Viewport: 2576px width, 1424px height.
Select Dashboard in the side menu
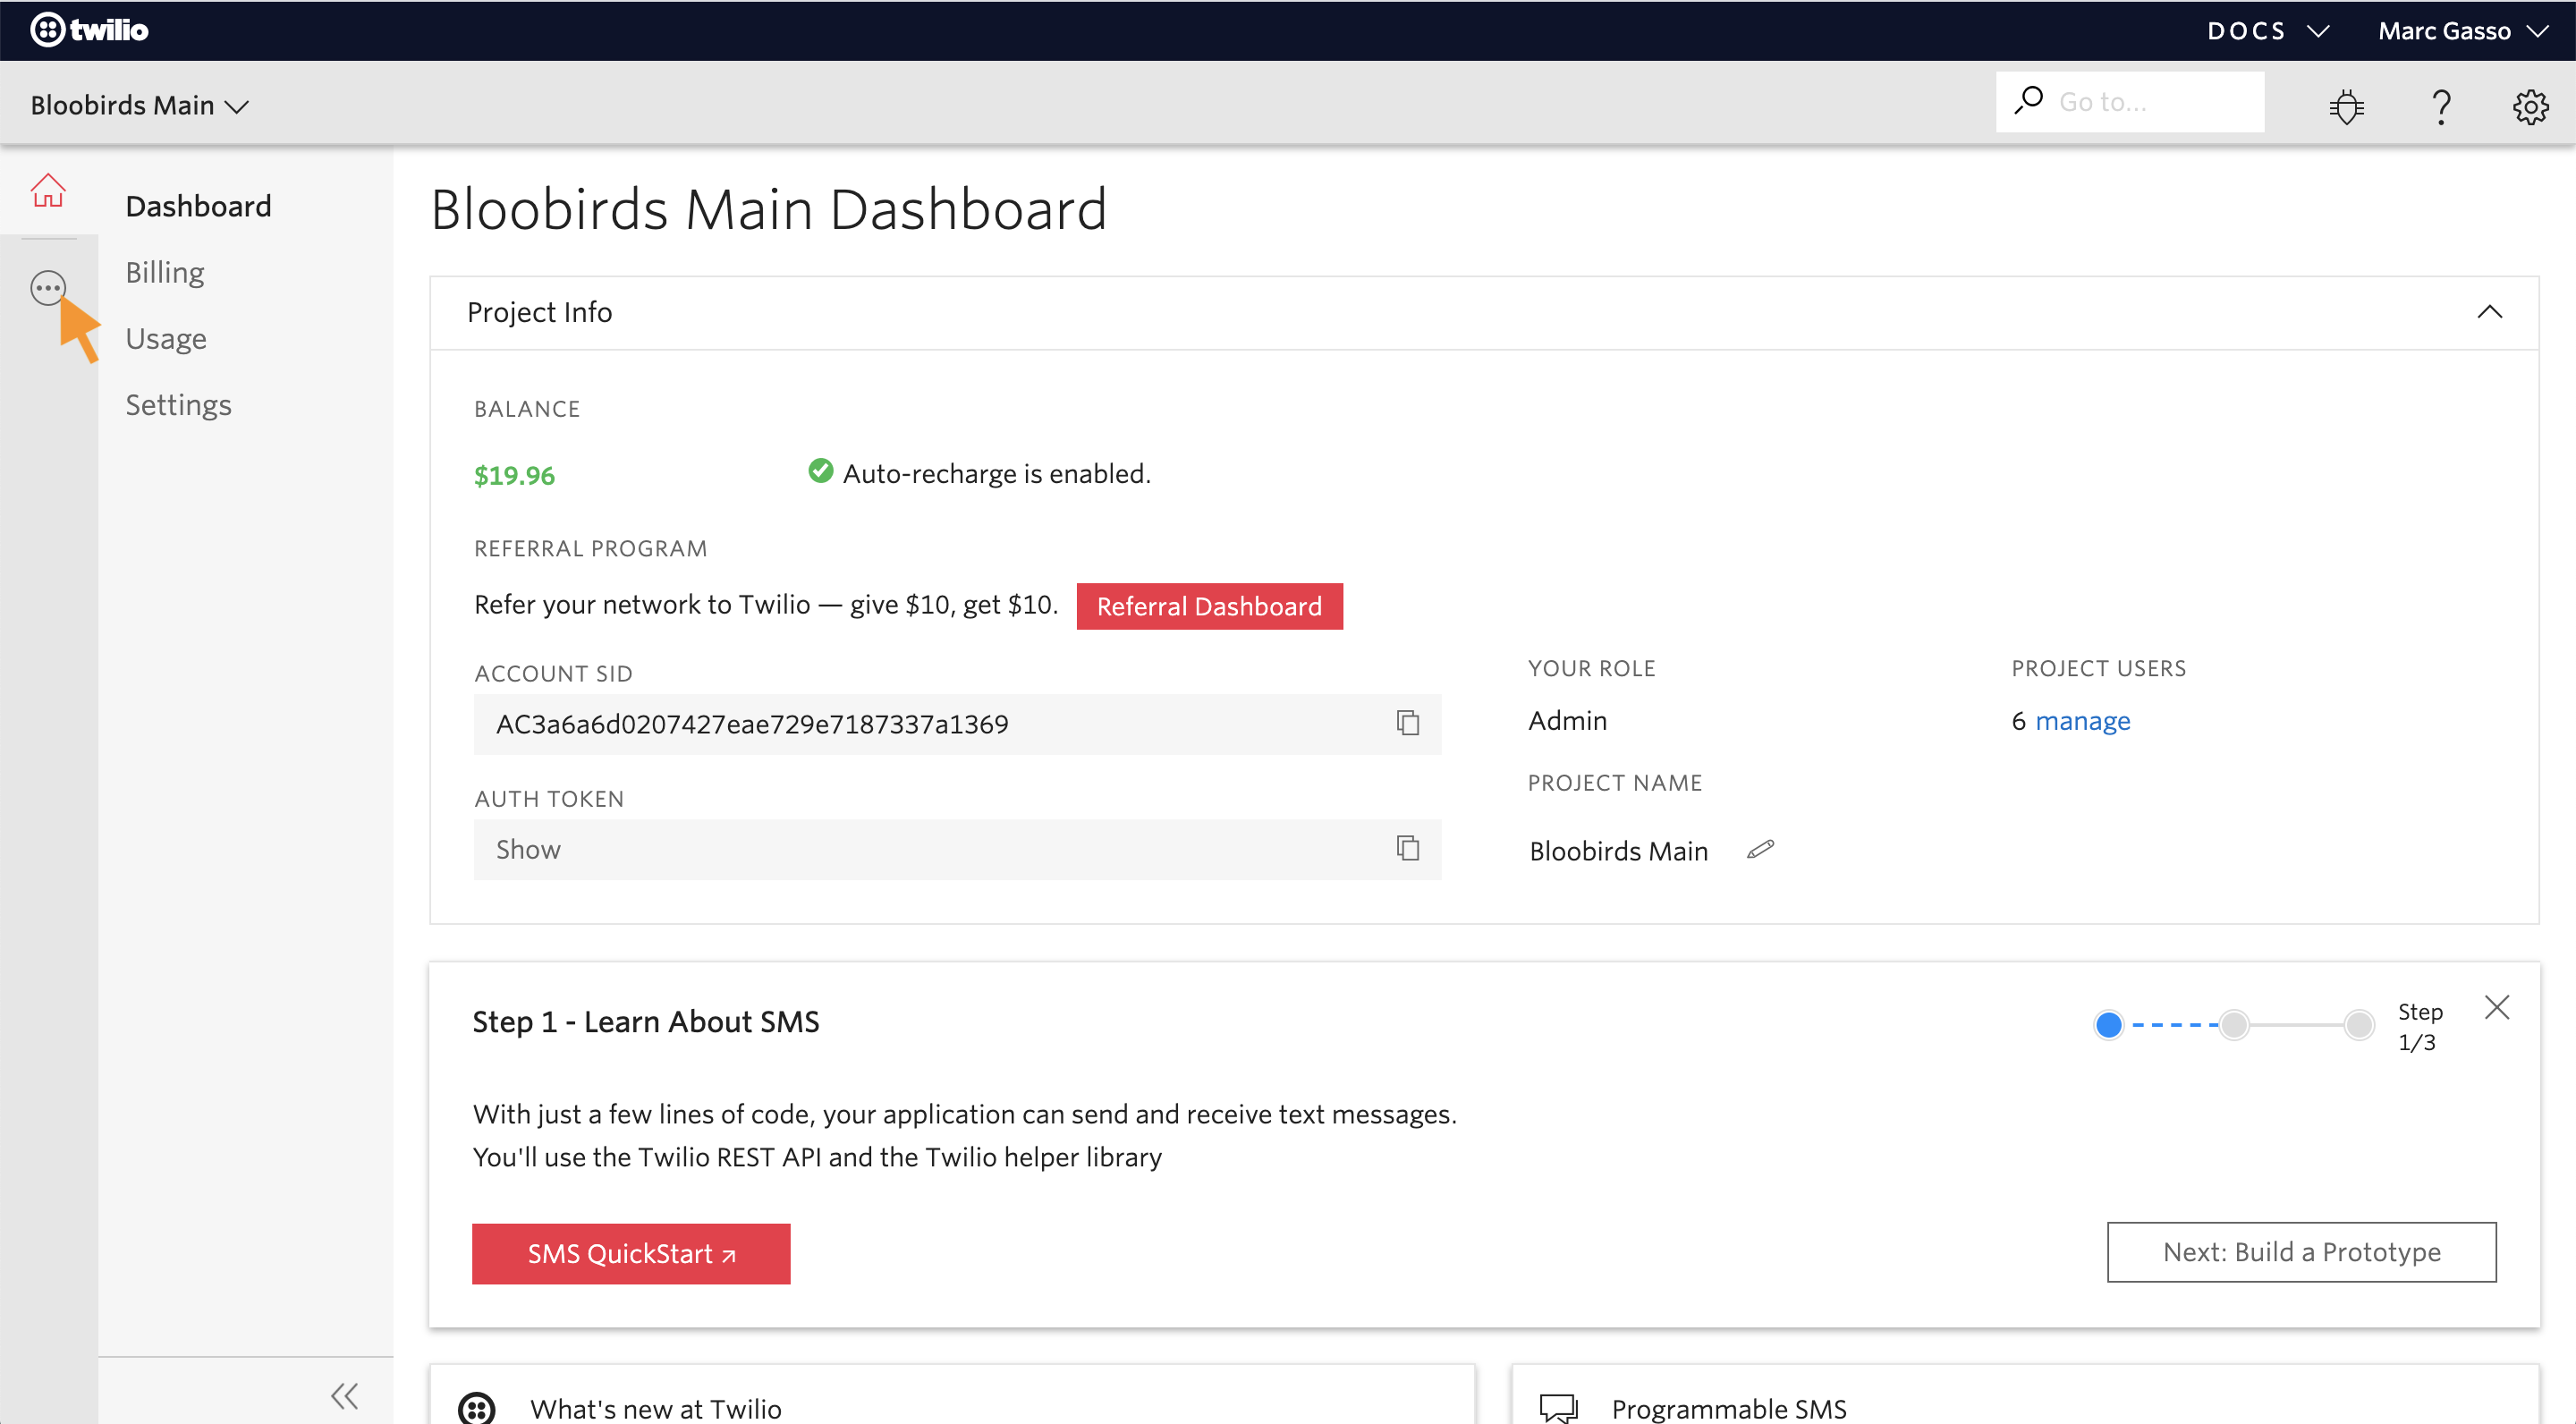(198, 206)
